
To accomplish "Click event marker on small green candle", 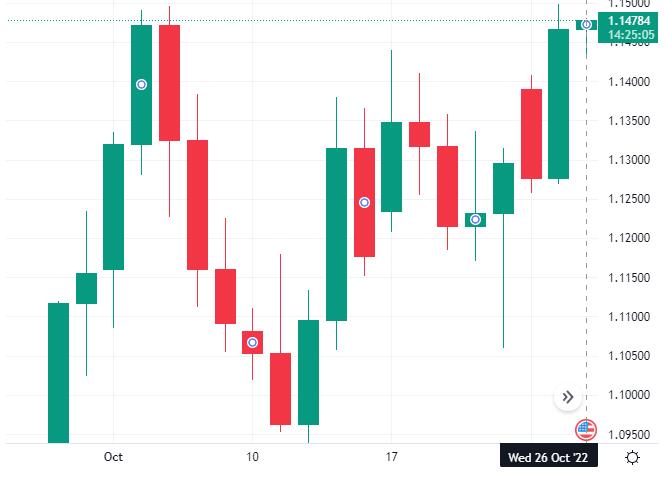I will (x=476, y=219).
